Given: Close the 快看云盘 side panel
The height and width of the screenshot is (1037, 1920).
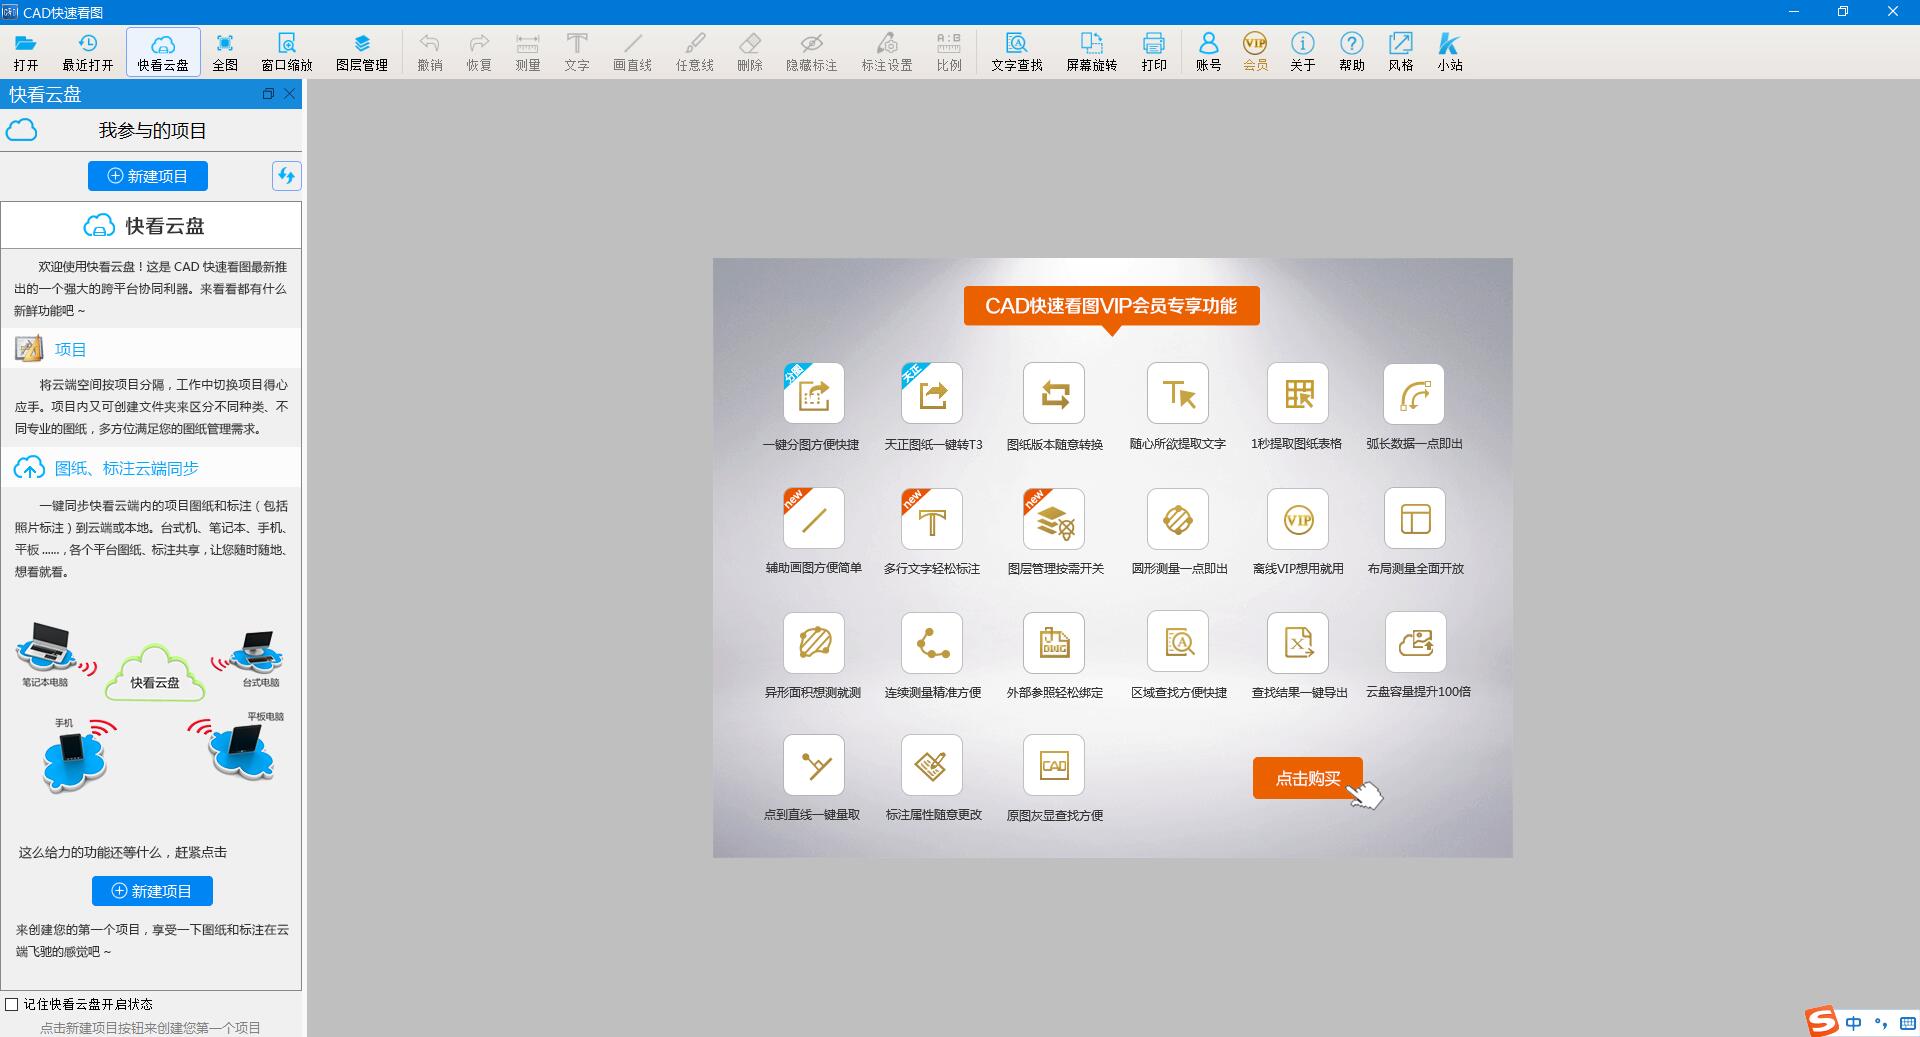Looking at the screenshot, I should (290, 94).
